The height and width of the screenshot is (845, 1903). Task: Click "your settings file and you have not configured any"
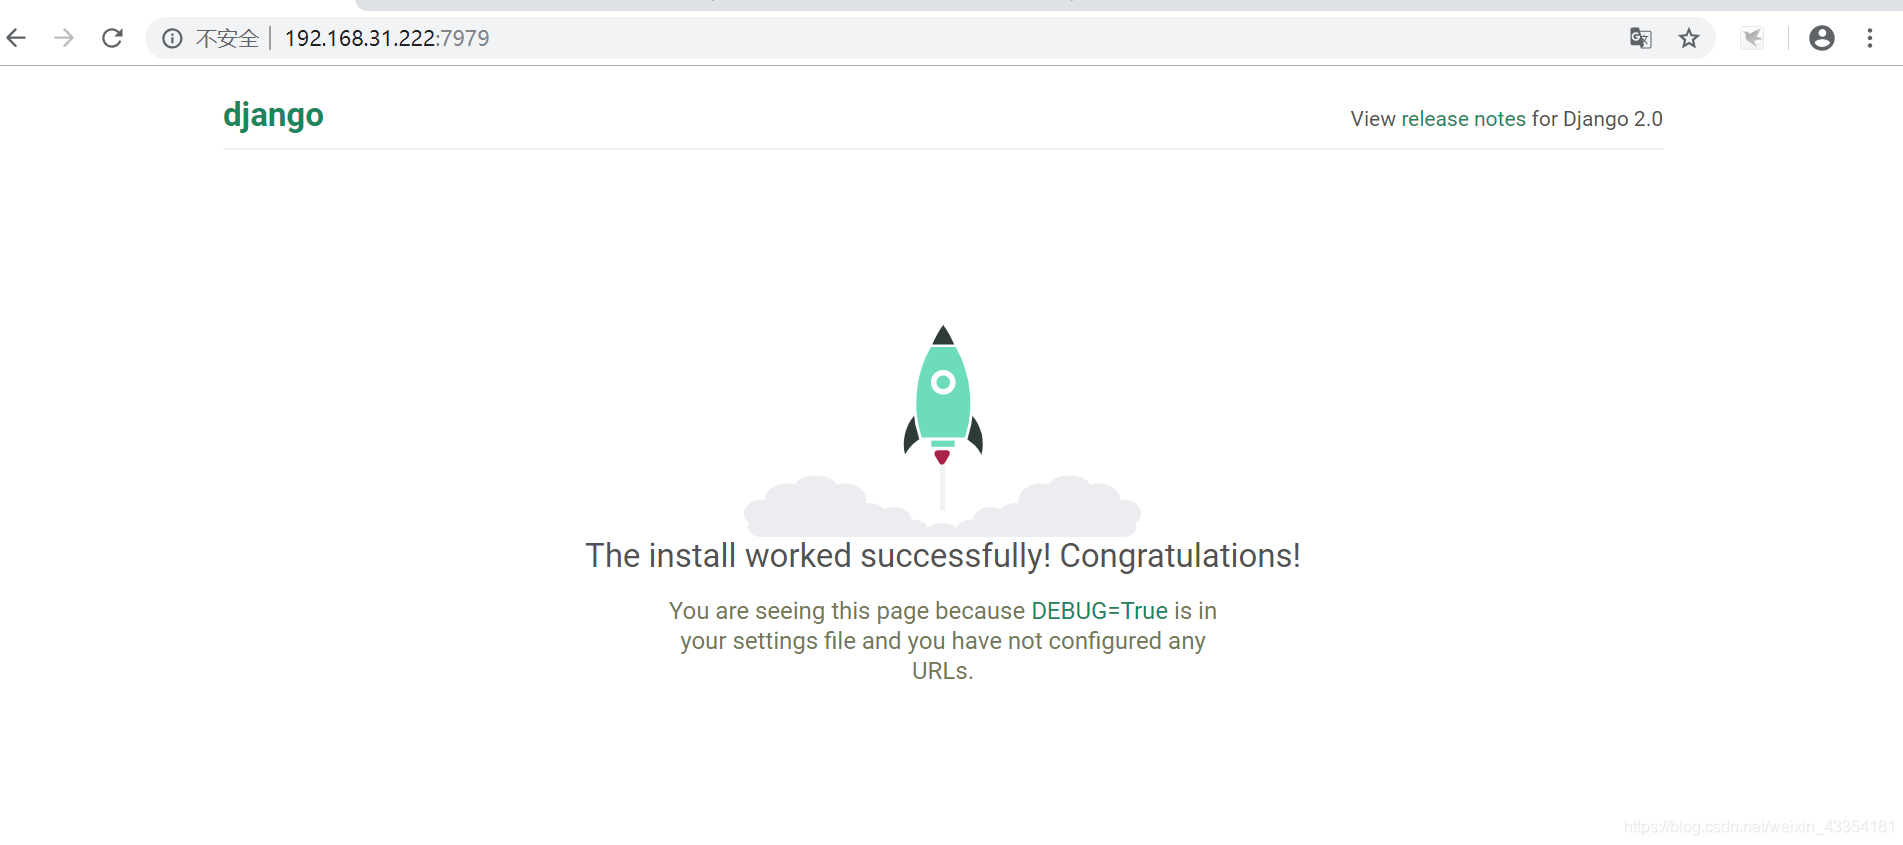pos(943,641)
